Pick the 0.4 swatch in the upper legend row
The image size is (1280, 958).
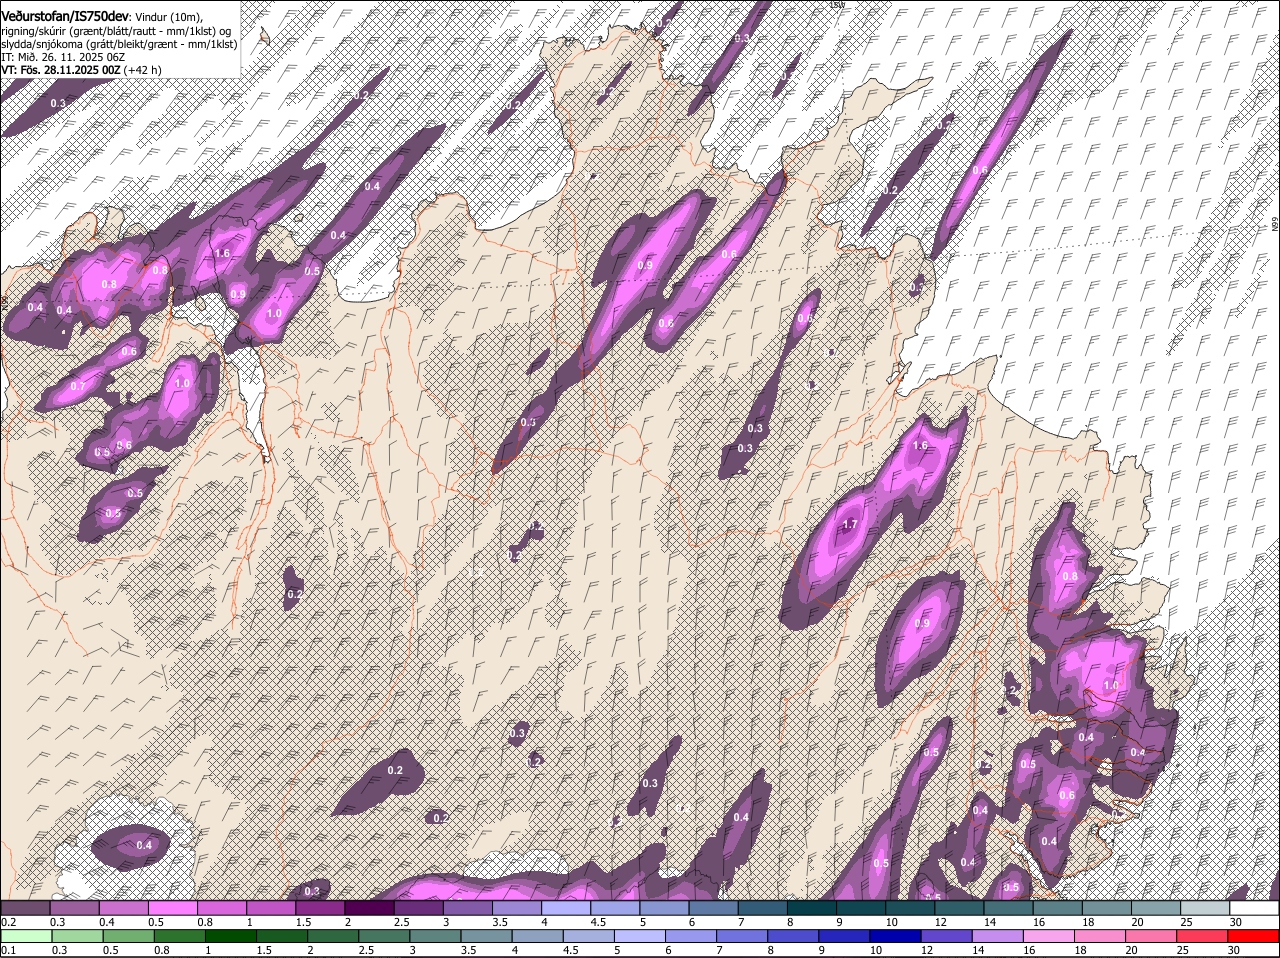point(123,908)
